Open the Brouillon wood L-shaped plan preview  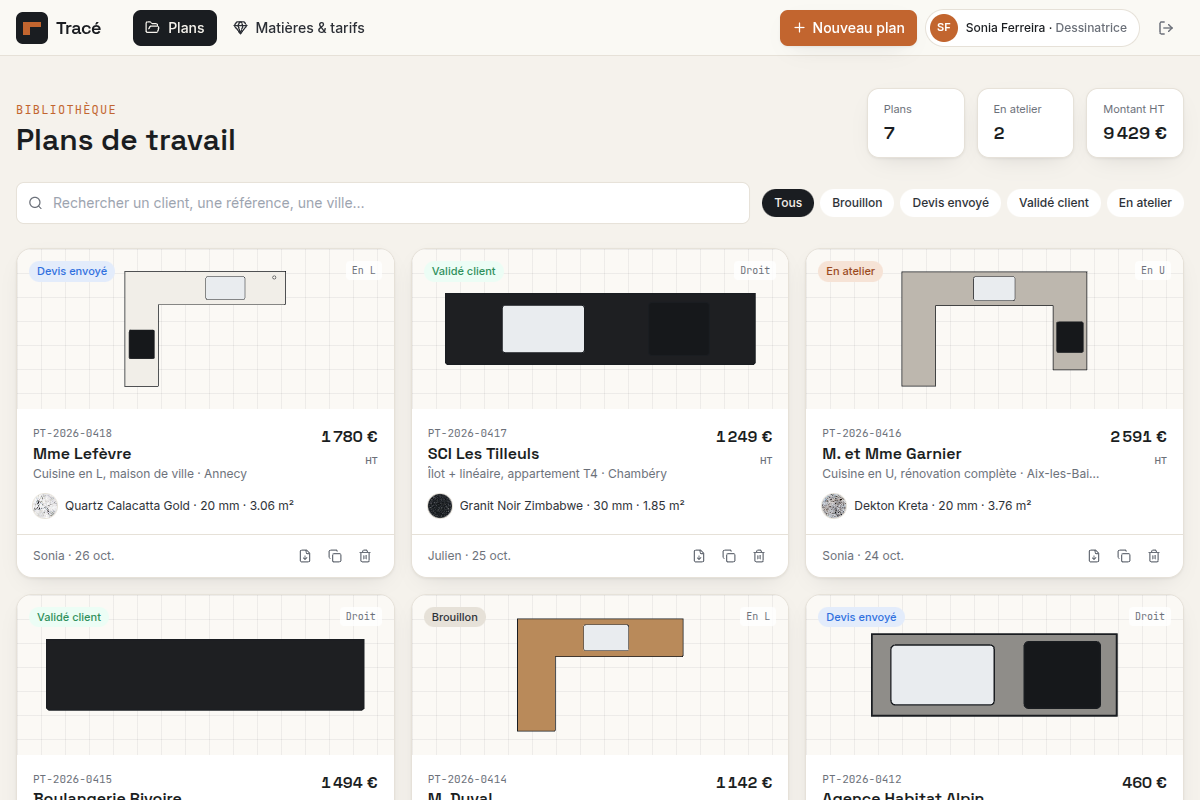tap(600, 675)
